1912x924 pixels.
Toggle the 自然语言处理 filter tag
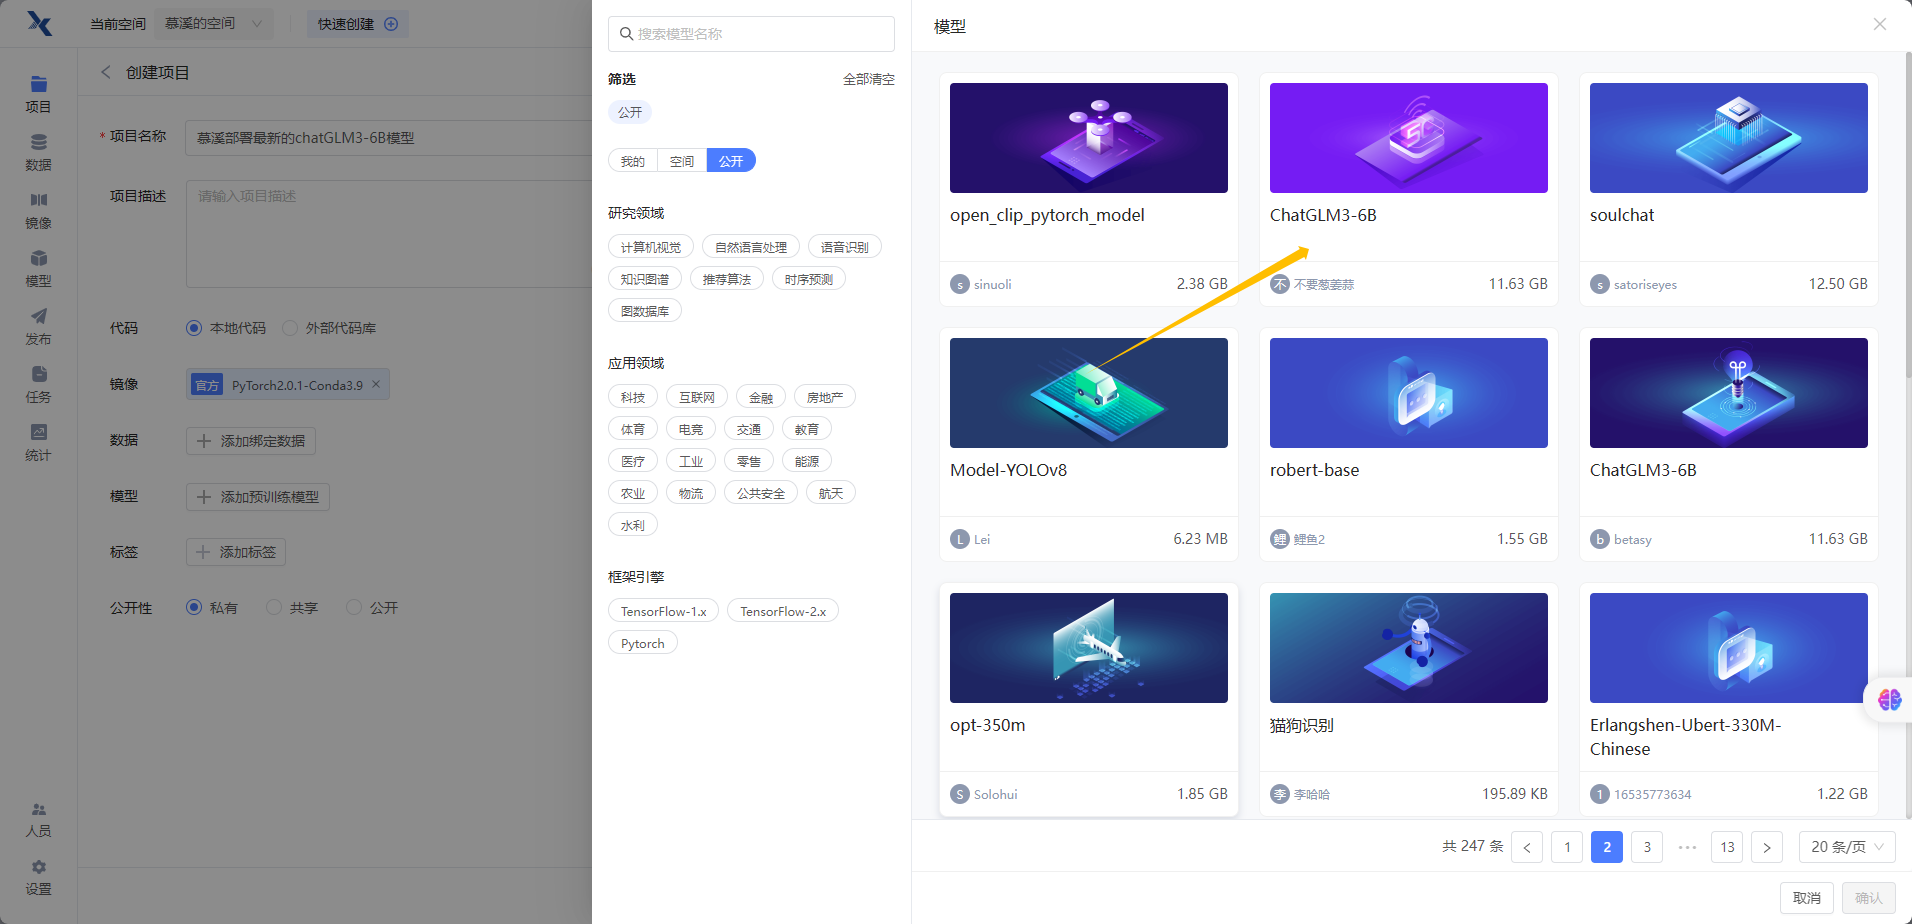tap(751, 247)
